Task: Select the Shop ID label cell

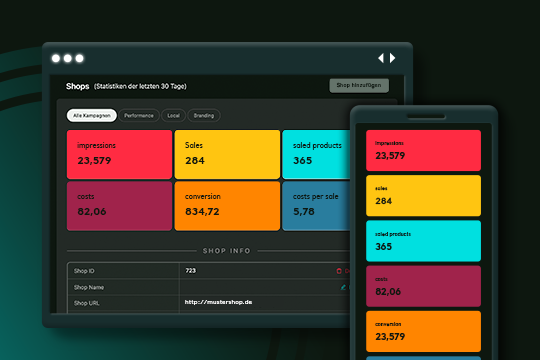Action: [123, 271]
